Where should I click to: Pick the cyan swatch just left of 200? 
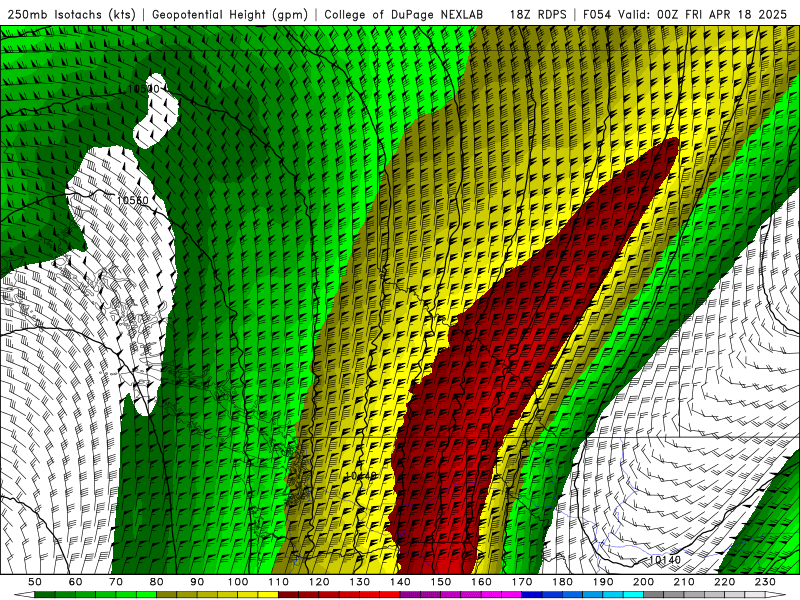633,595
